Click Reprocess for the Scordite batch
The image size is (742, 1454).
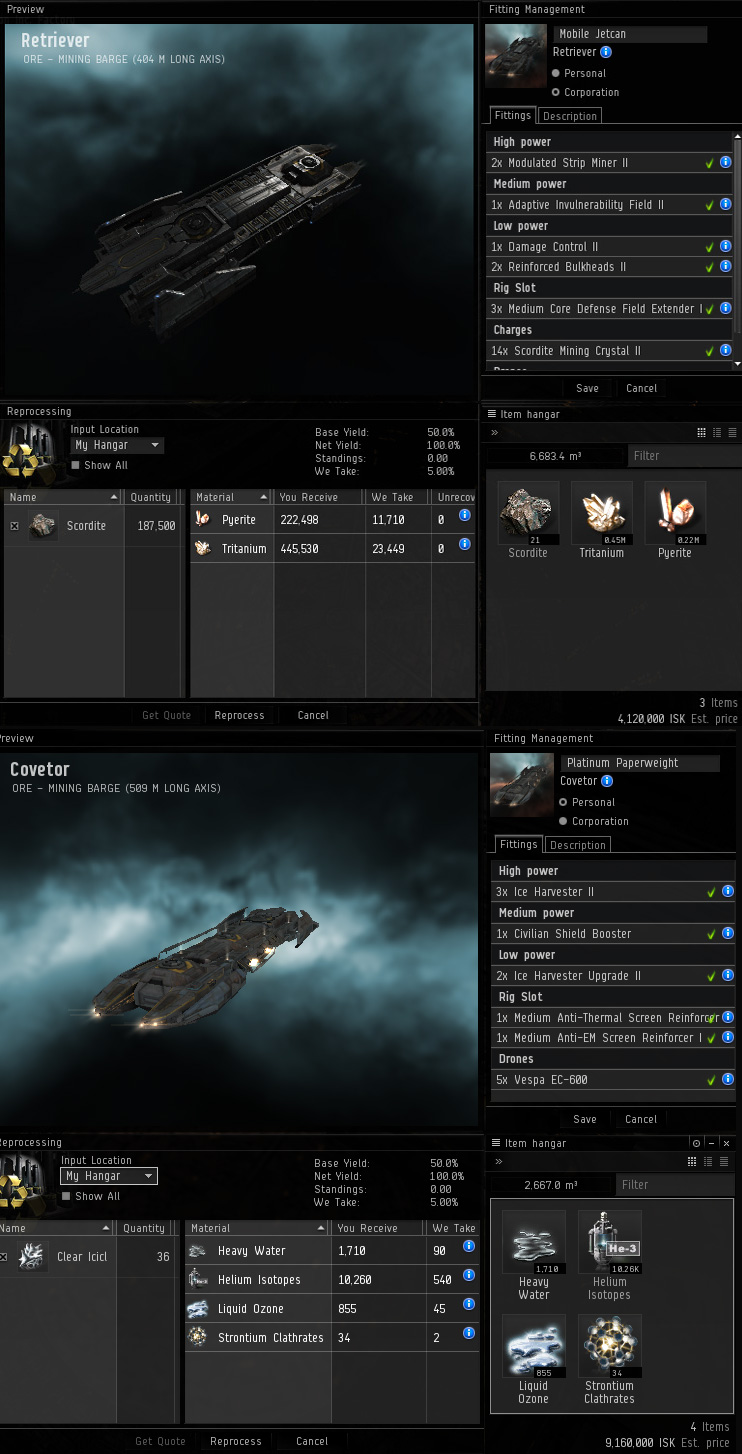240,715
